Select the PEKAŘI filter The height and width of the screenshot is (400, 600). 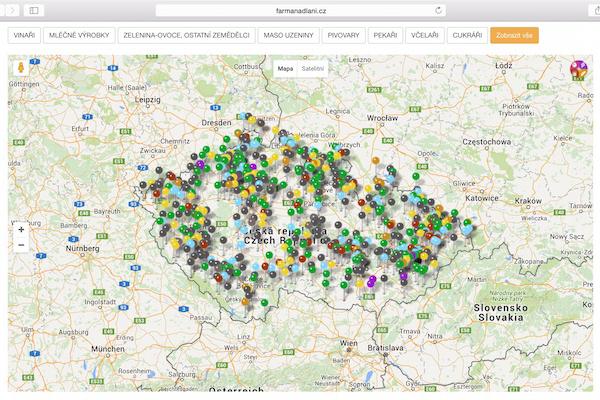(x=385, y=35)
